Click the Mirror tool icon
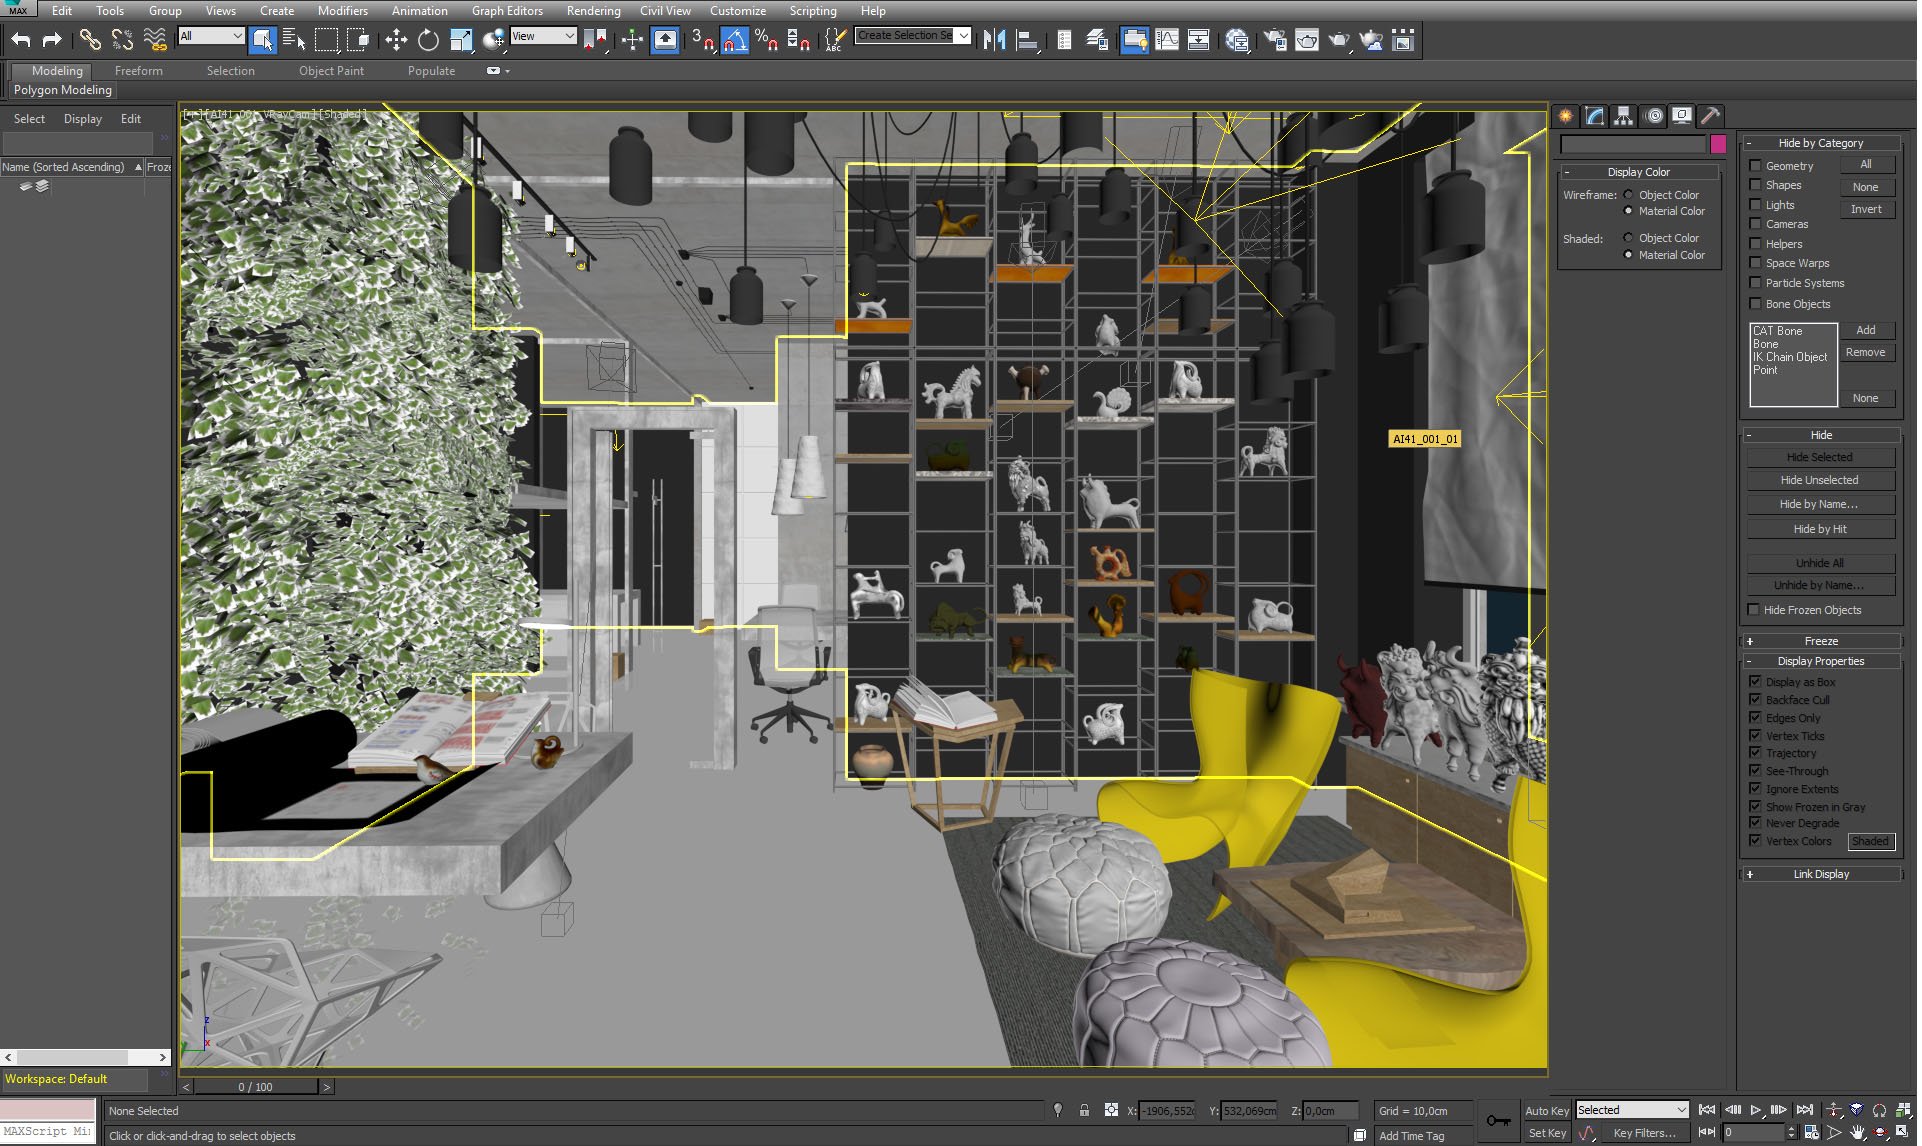The image size is (1922, 1146). coord(994,40)
